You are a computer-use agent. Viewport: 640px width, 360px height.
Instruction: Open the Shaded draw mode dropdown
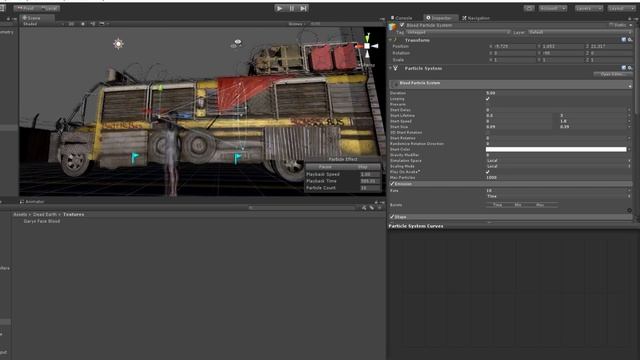click(43, 24)
